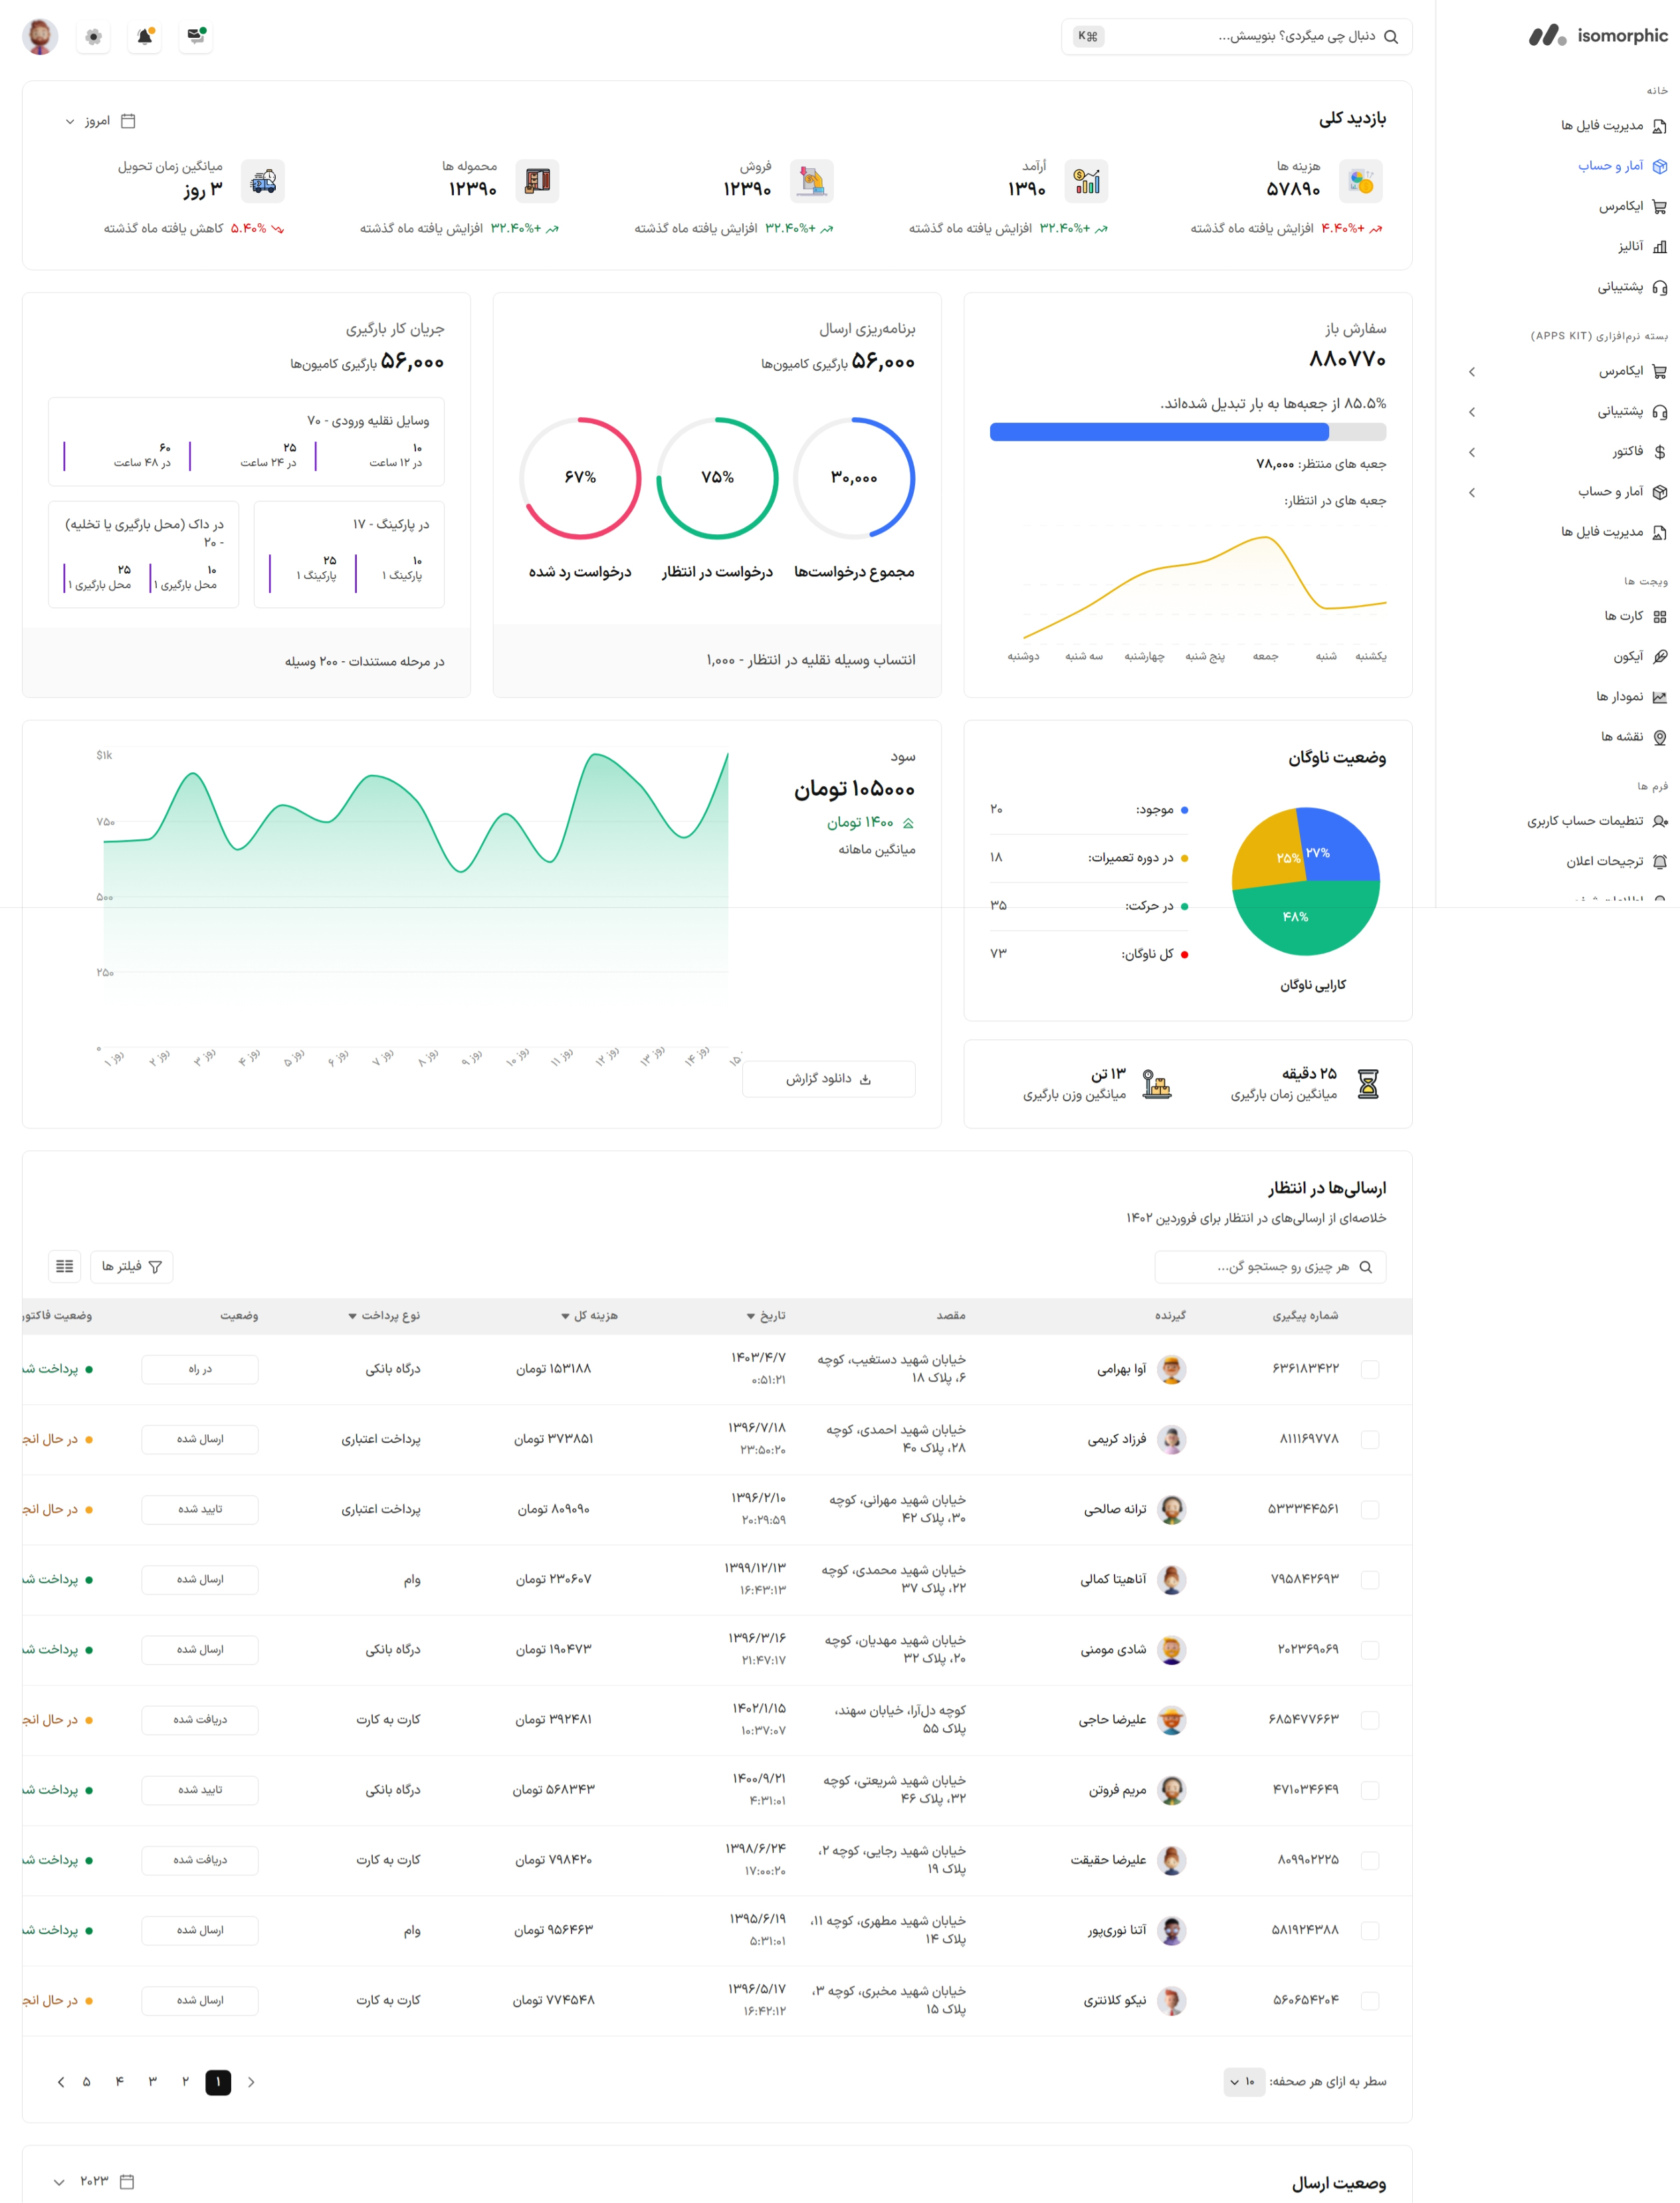Open the notifications bell icon
This screenshot has width=1680, height=2203.
click(x=145, y=36)
